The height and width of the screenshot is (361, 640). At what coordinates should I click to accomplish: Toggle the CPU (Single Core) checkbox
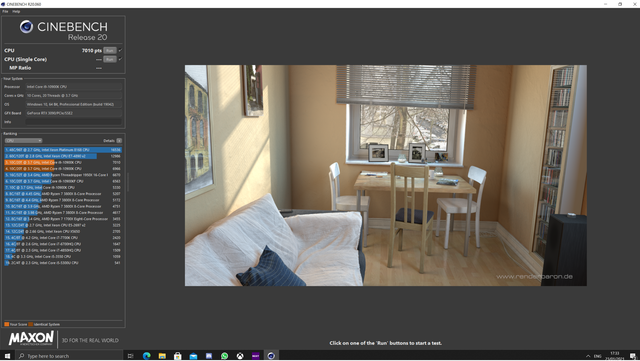(x=120, y=59)
